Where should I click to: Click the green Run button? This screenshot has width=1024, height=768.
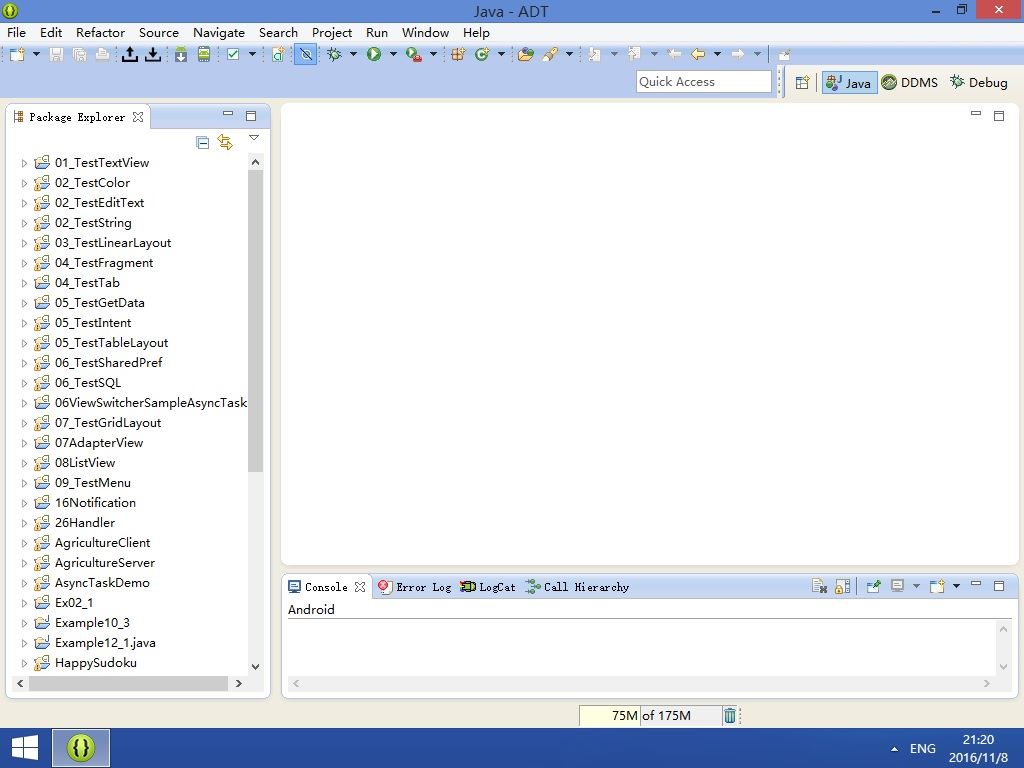[x=374, y=55]
